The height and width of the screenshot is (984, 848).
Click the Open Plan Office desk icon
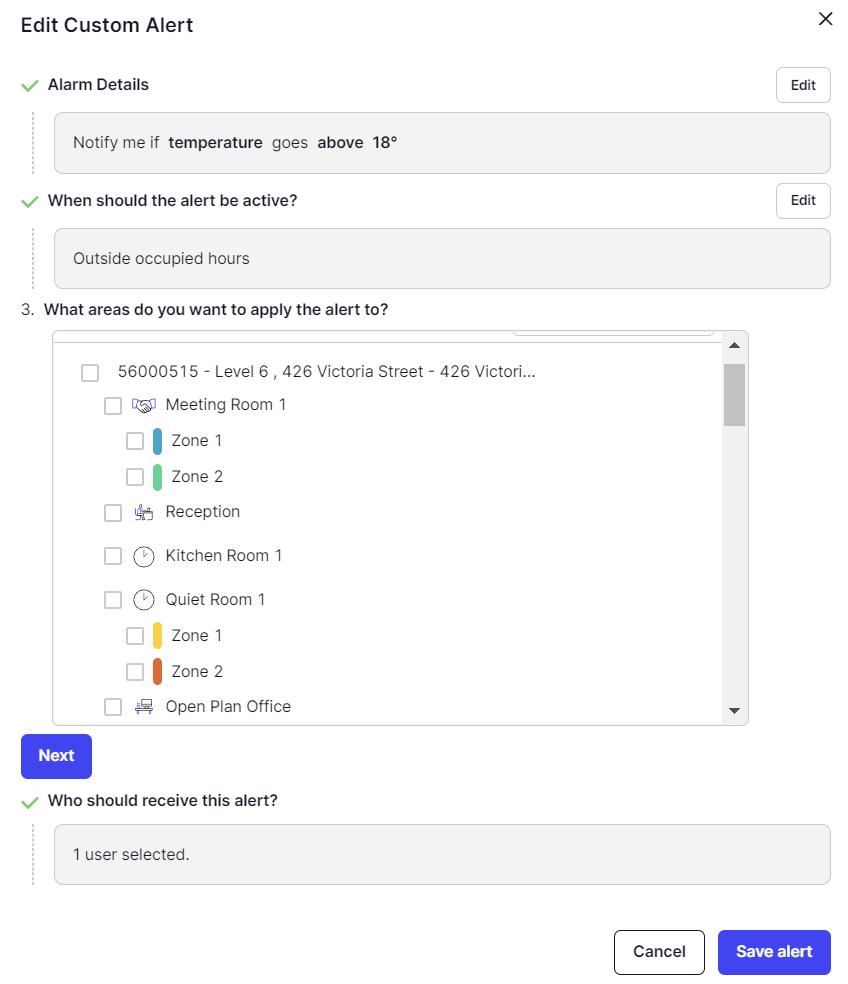click(x=144, y=707)
